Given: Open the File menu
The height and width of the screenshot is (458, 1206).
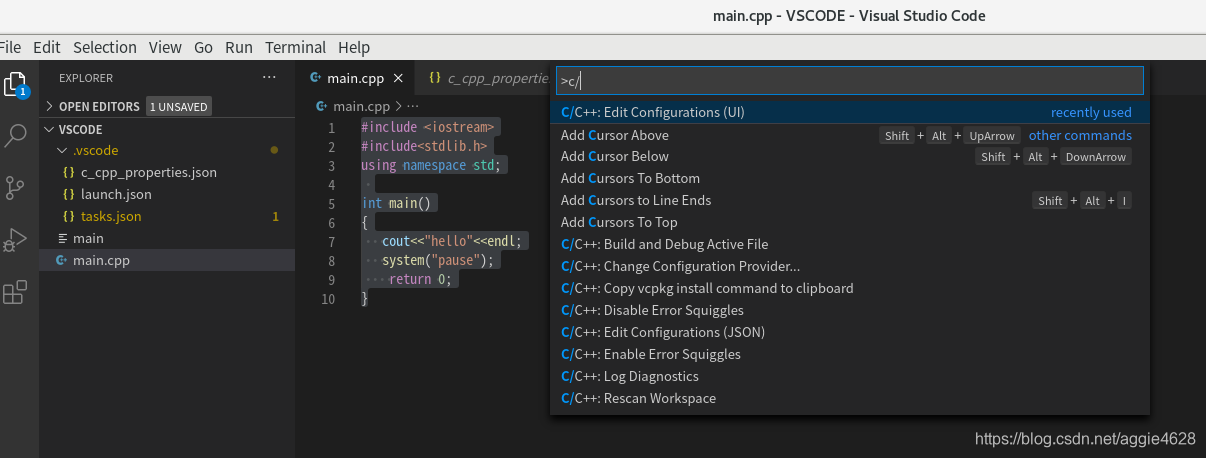Looking at the screenshot, I should tap(11, 47).
